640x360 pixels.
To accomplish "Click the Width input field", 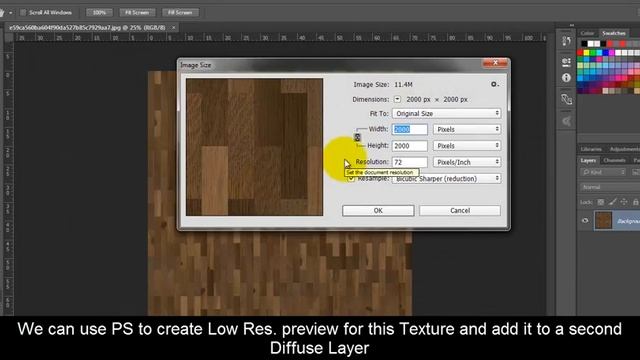I will pos(410,129).
